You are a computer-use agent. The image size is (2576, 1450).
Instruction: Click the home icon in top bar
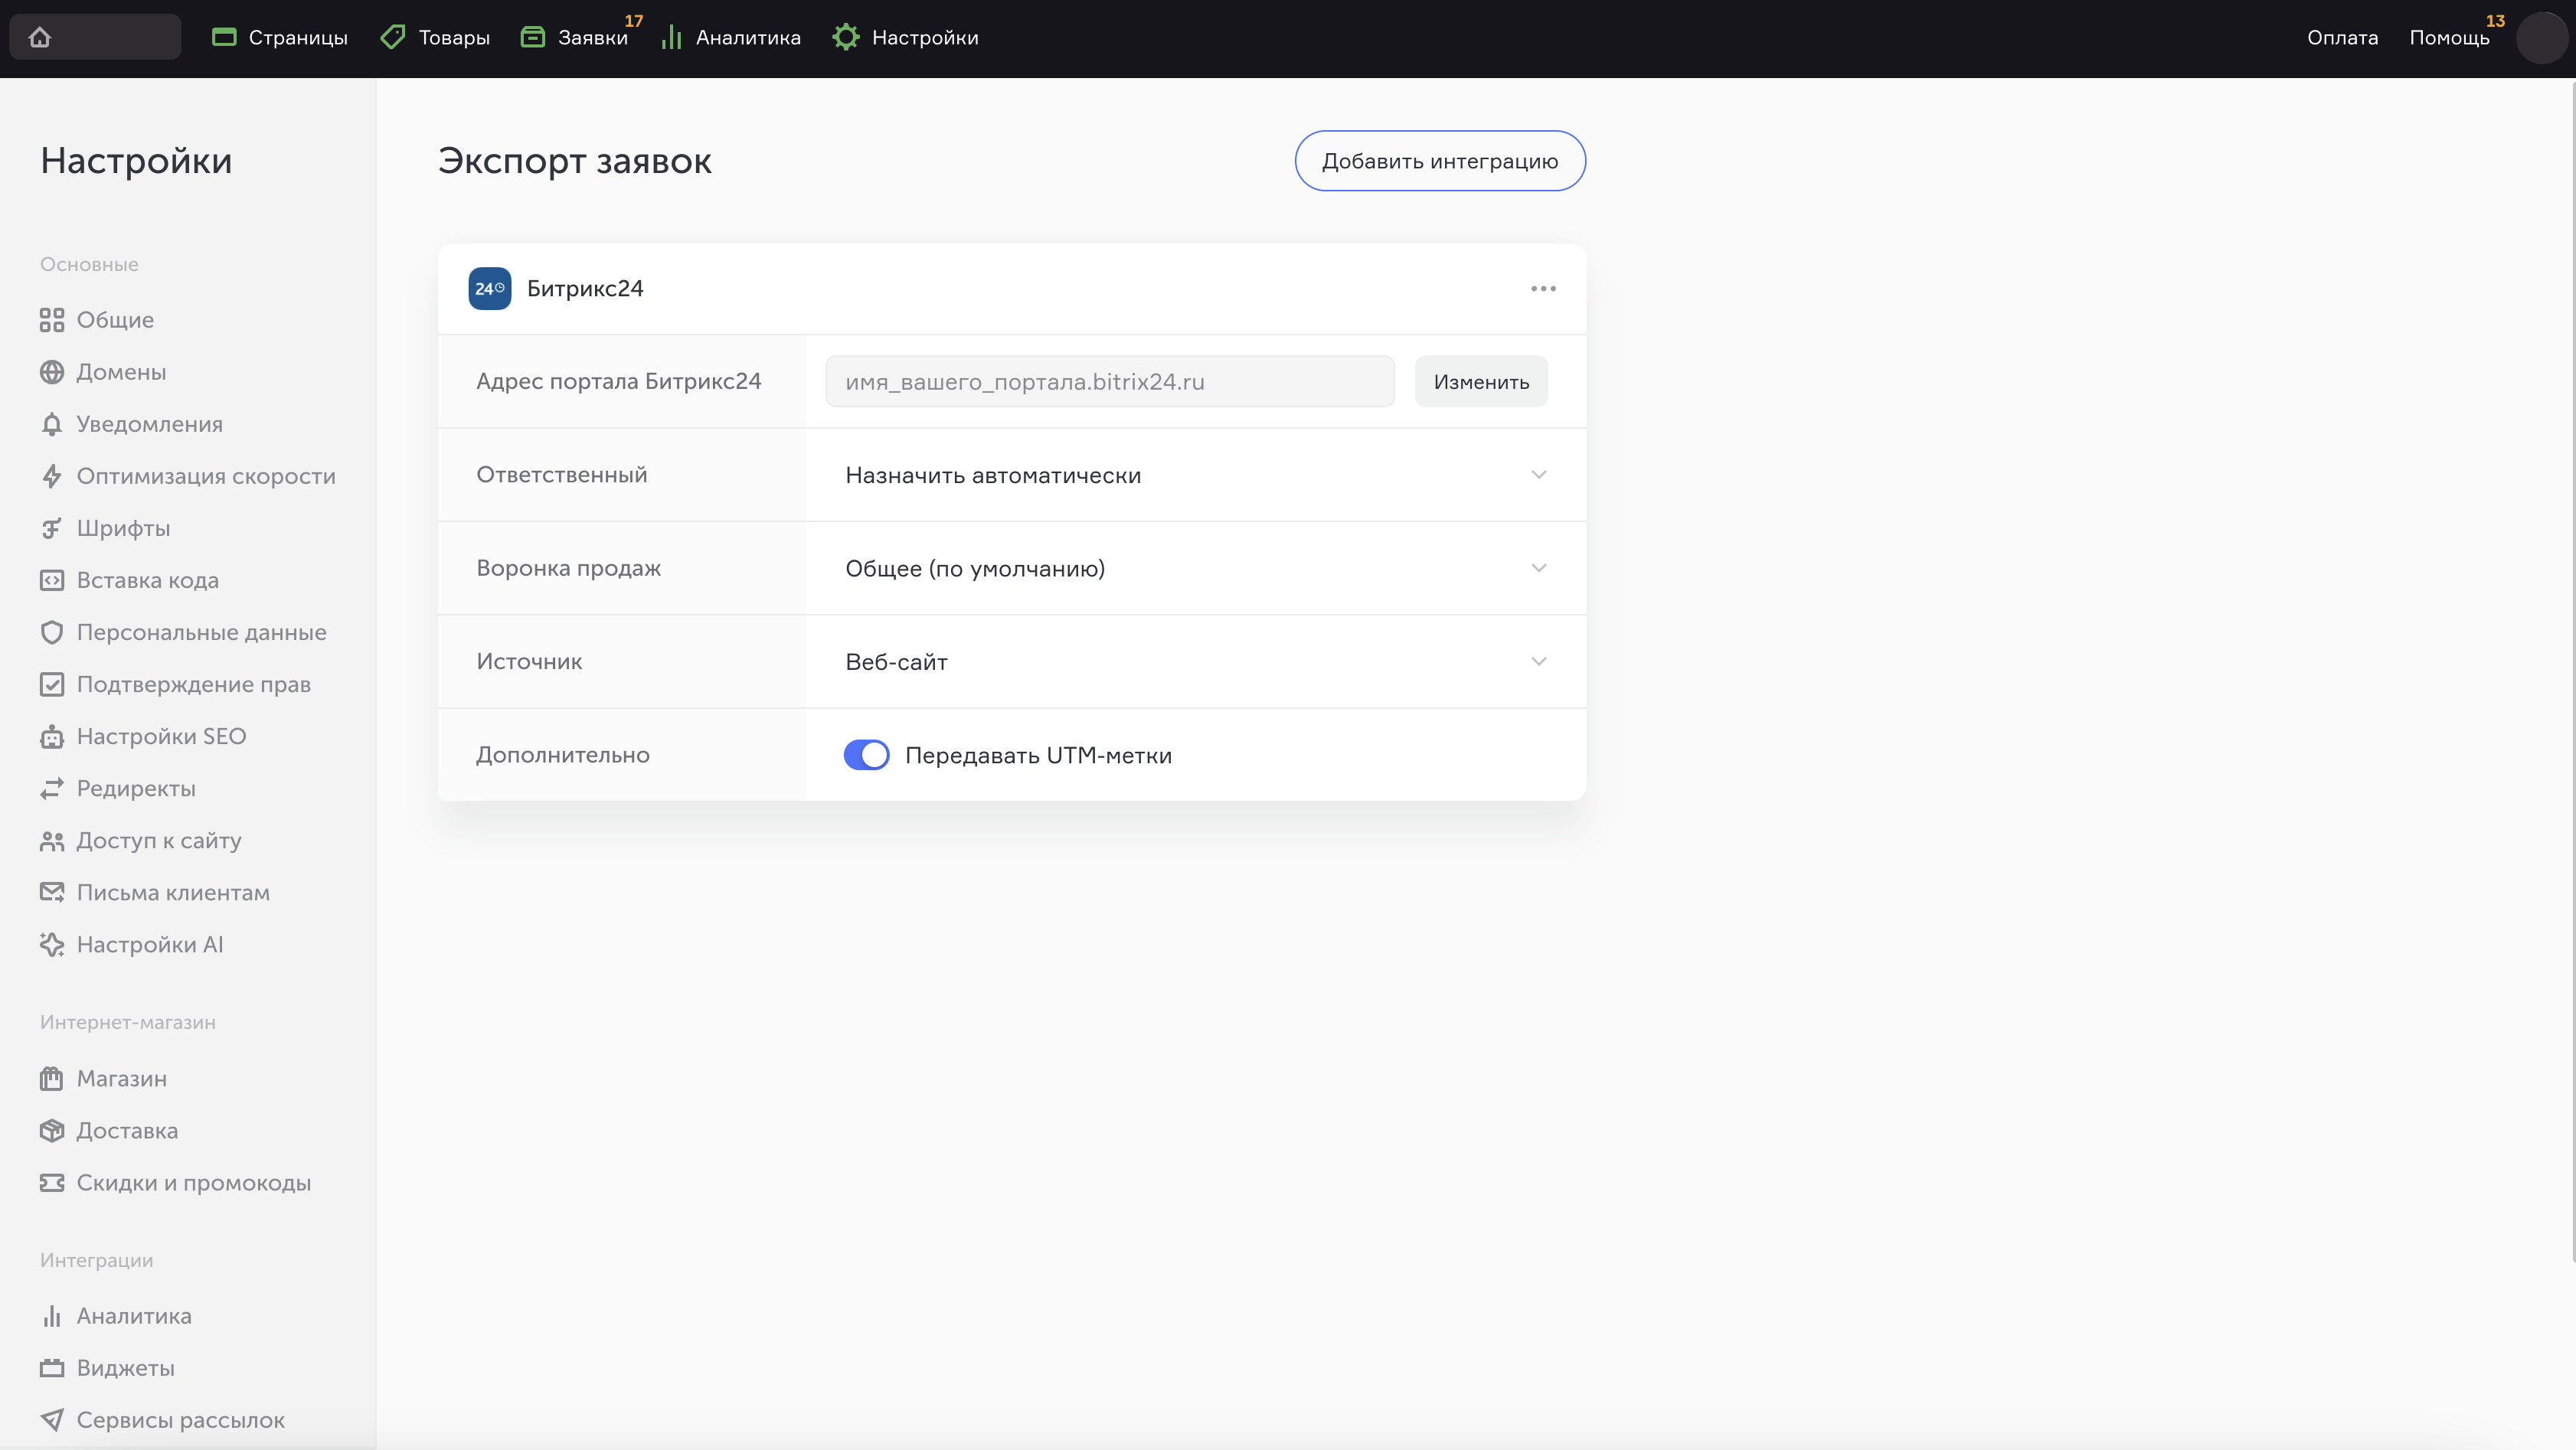(x=40, y=37)
